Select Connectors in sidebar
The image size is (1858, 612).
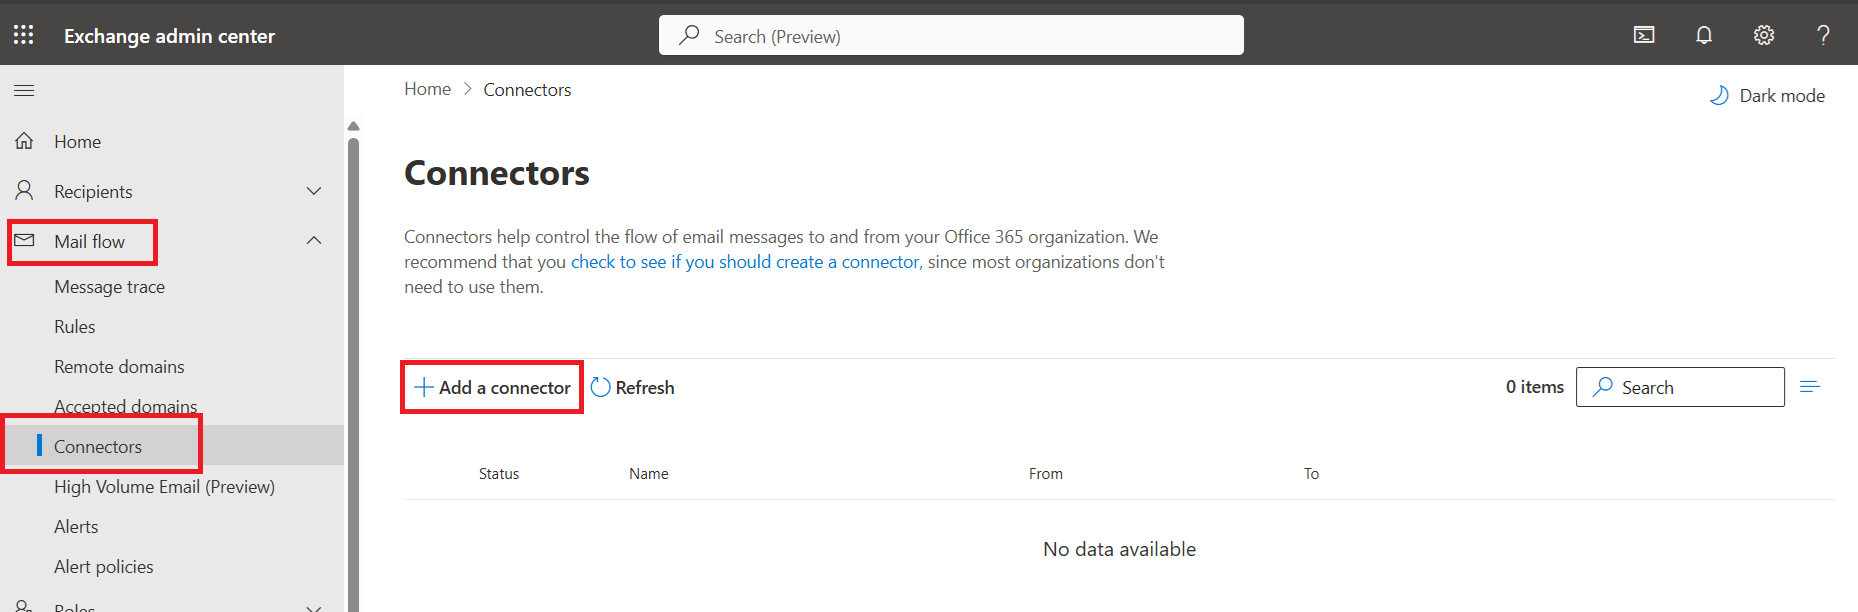(98, 447)
